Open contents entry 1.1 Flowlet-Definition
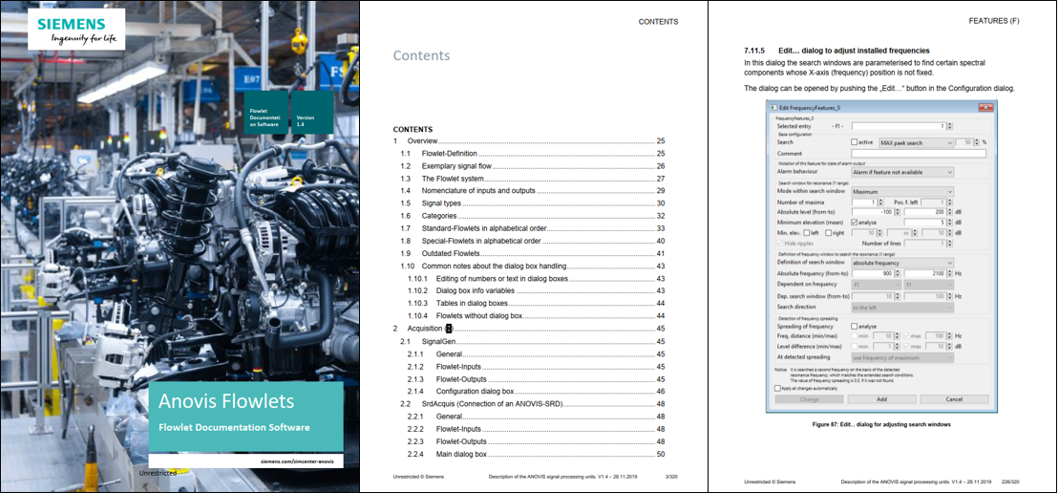The width and height of the screenshot is (1058, 493). pos(533,154)
